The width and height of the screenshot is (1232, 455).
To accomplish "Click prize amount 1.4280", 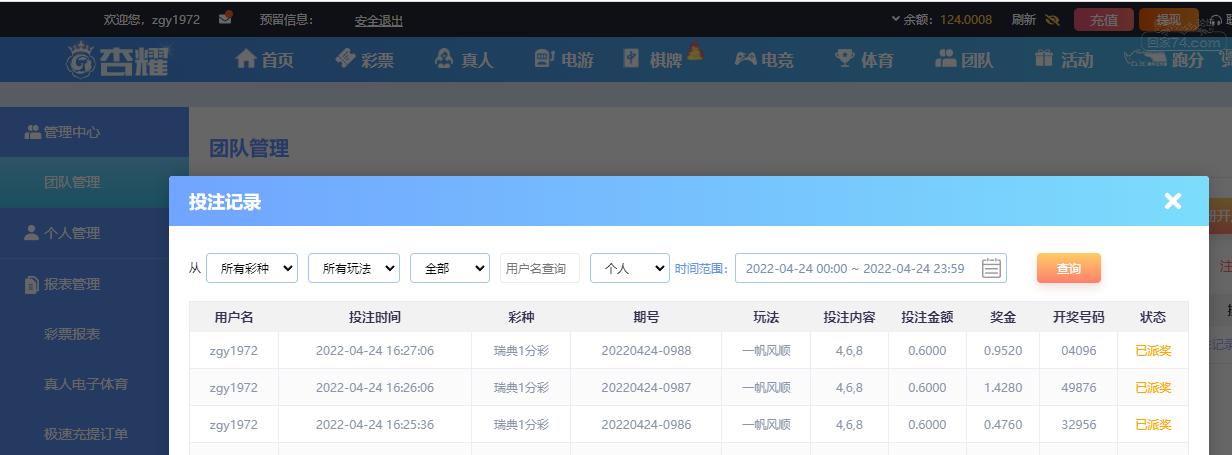I will pyautogui.click(x=1003, y=388).
